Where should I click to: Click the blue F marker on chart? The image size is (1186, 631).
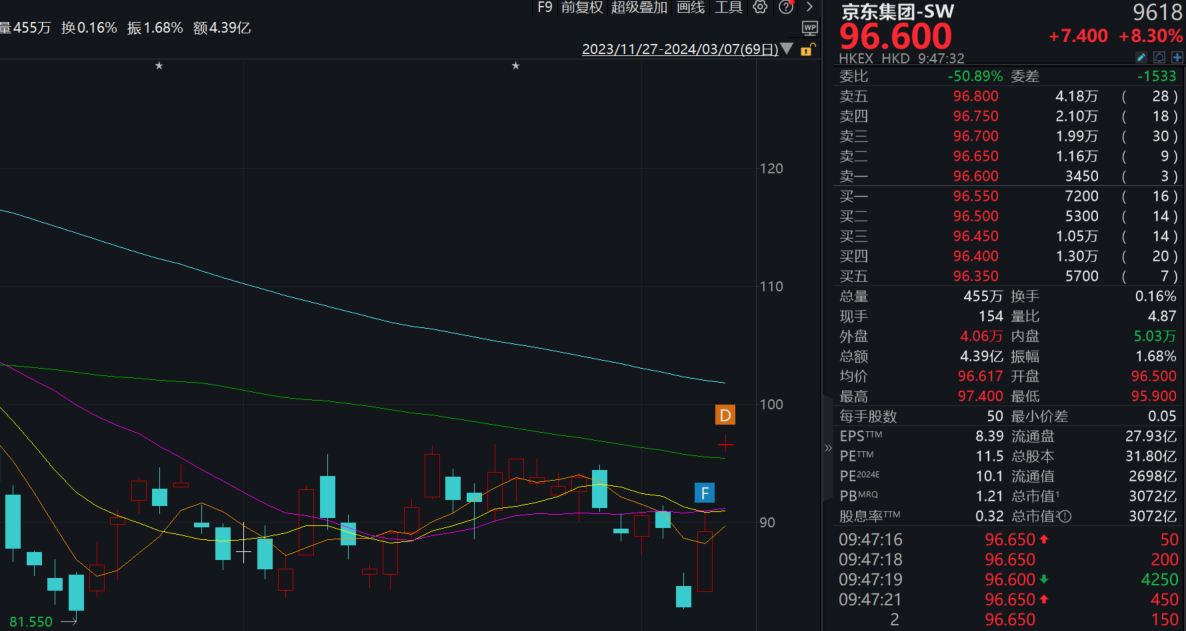(705, 493)
